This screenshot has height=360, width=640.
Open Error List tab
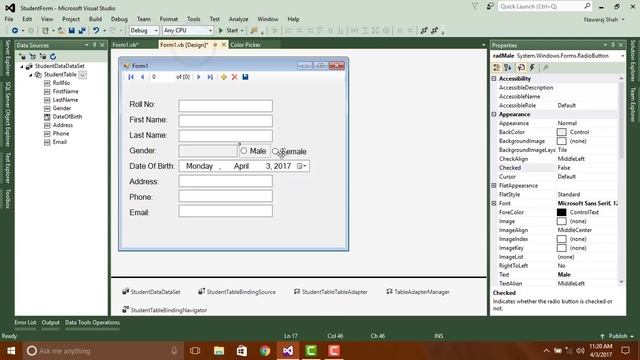click(x=25, y=322)
